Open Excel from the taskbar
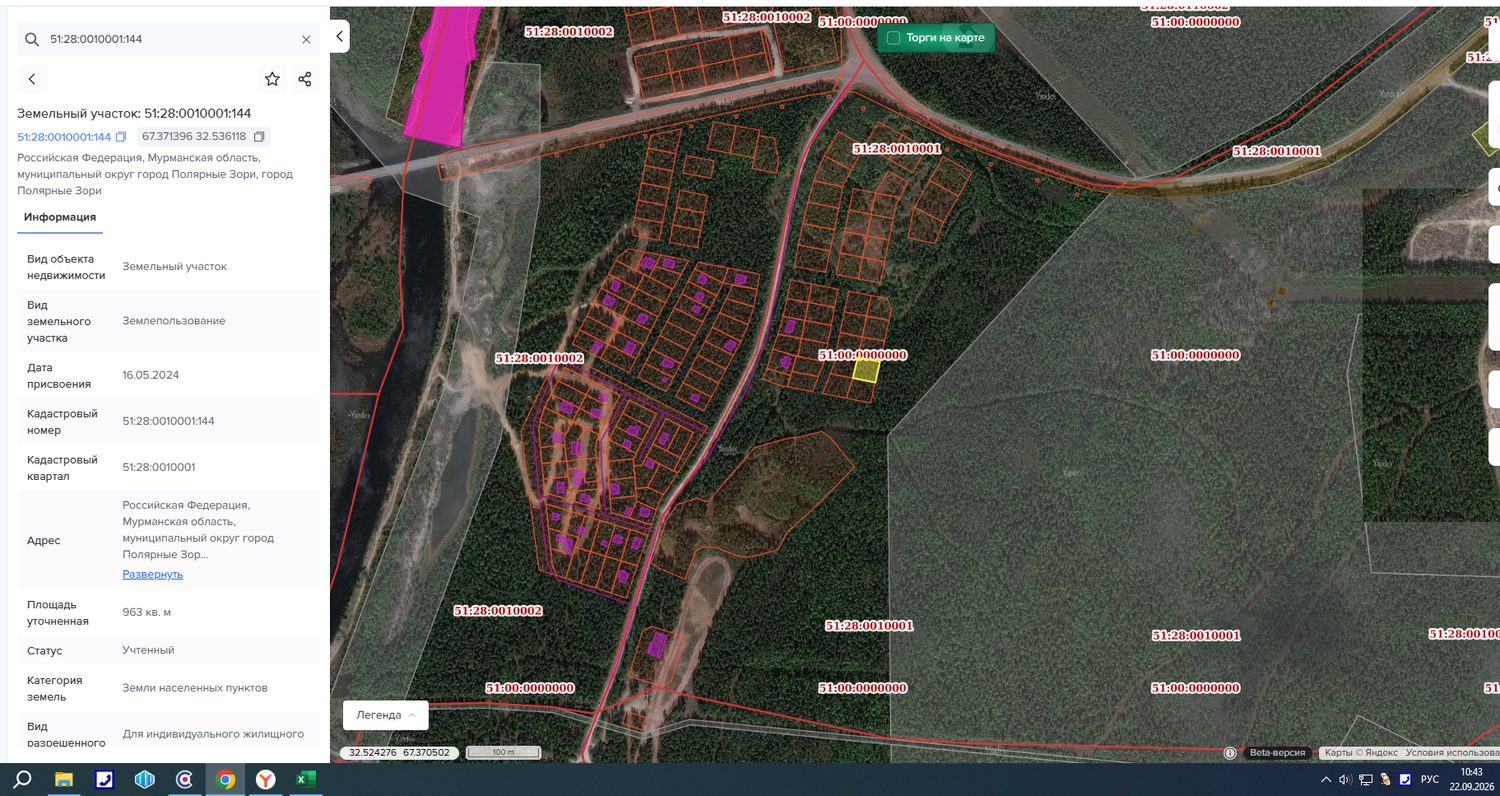The height and width of the screenshot is (796, 1500). click(306, 779)
